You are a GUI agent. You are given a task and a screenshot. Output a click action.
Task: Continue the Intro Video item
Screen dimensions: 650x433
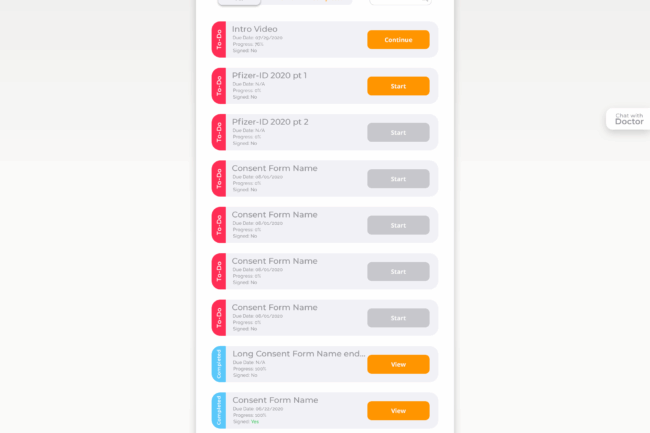[398, 40]
